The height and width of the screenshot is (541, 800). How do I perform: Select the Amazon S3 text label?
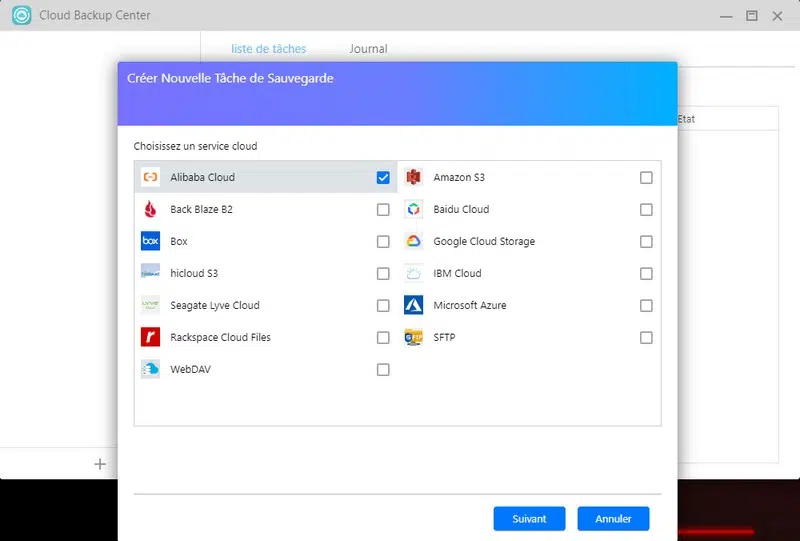click(459, 178)
